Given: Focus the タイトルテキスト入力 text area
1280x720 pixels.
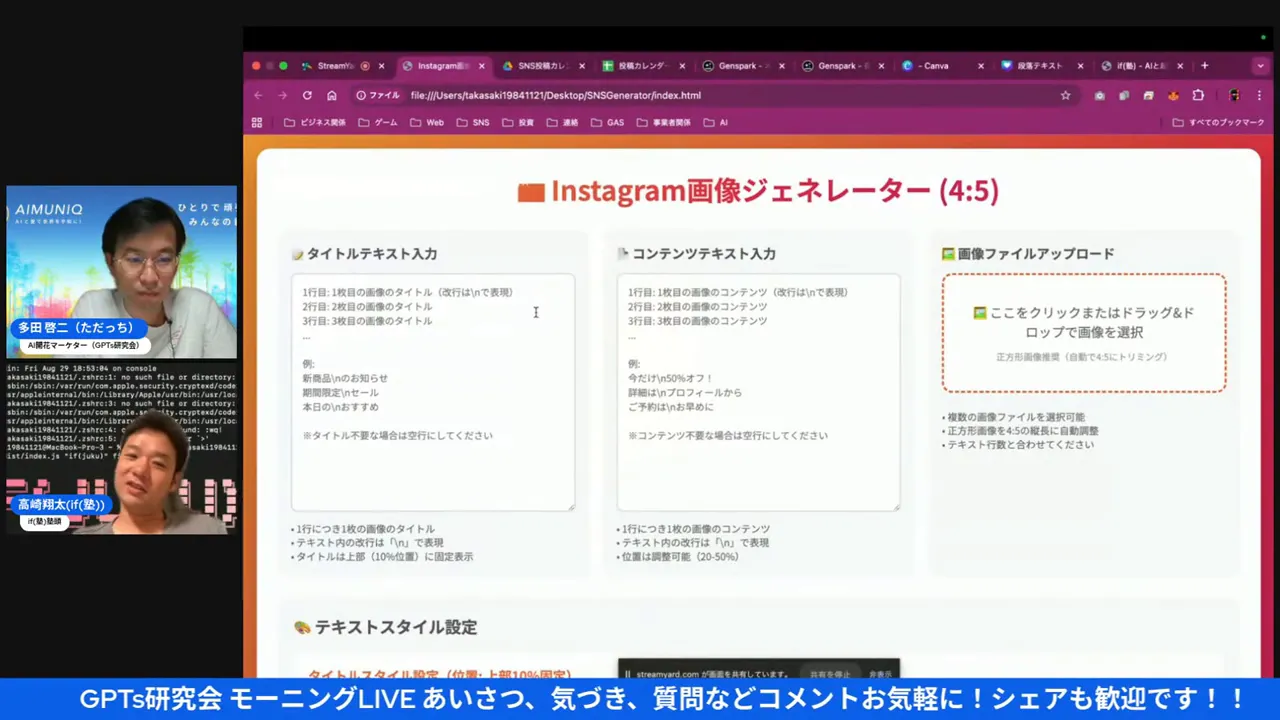Looking at the screenshot, I should point(432,391).
